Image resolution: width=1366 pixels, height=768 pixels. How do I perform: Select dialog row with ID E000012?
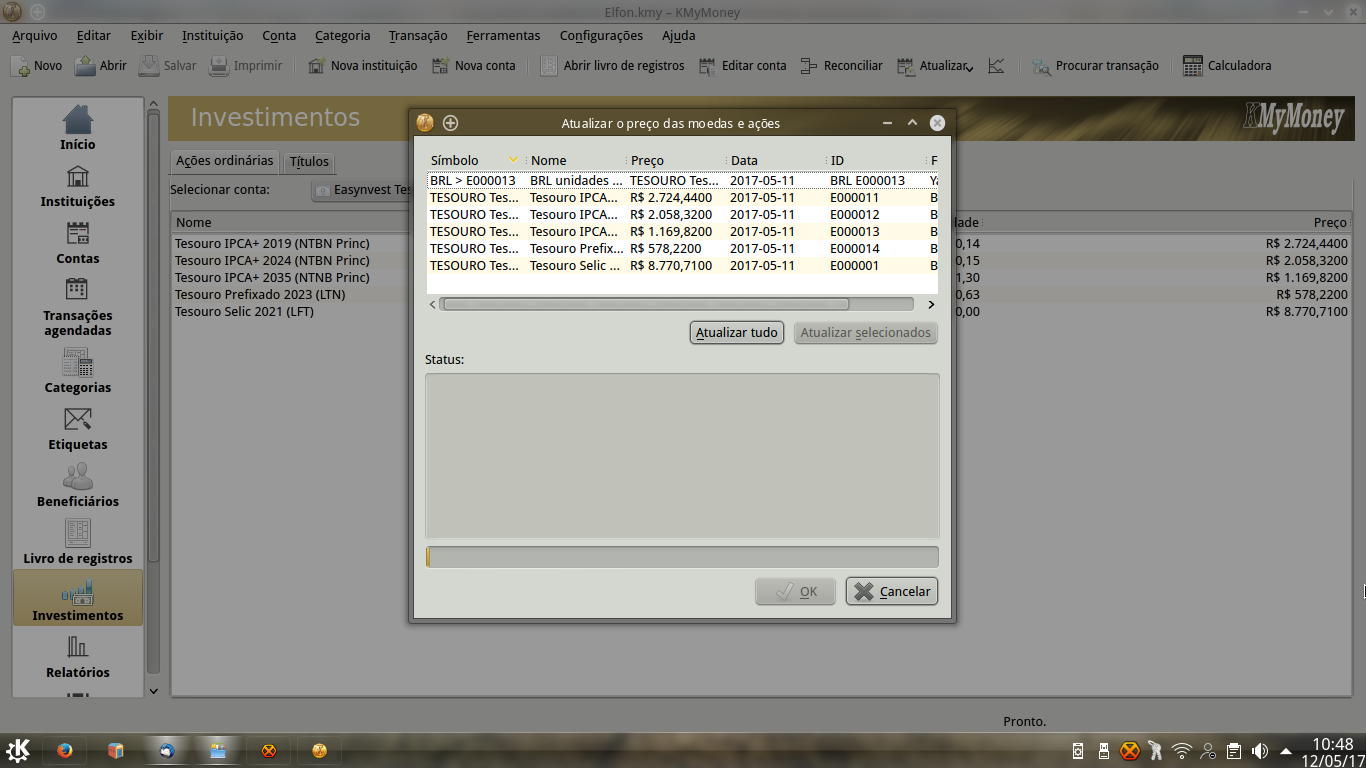tap(682, 215)
